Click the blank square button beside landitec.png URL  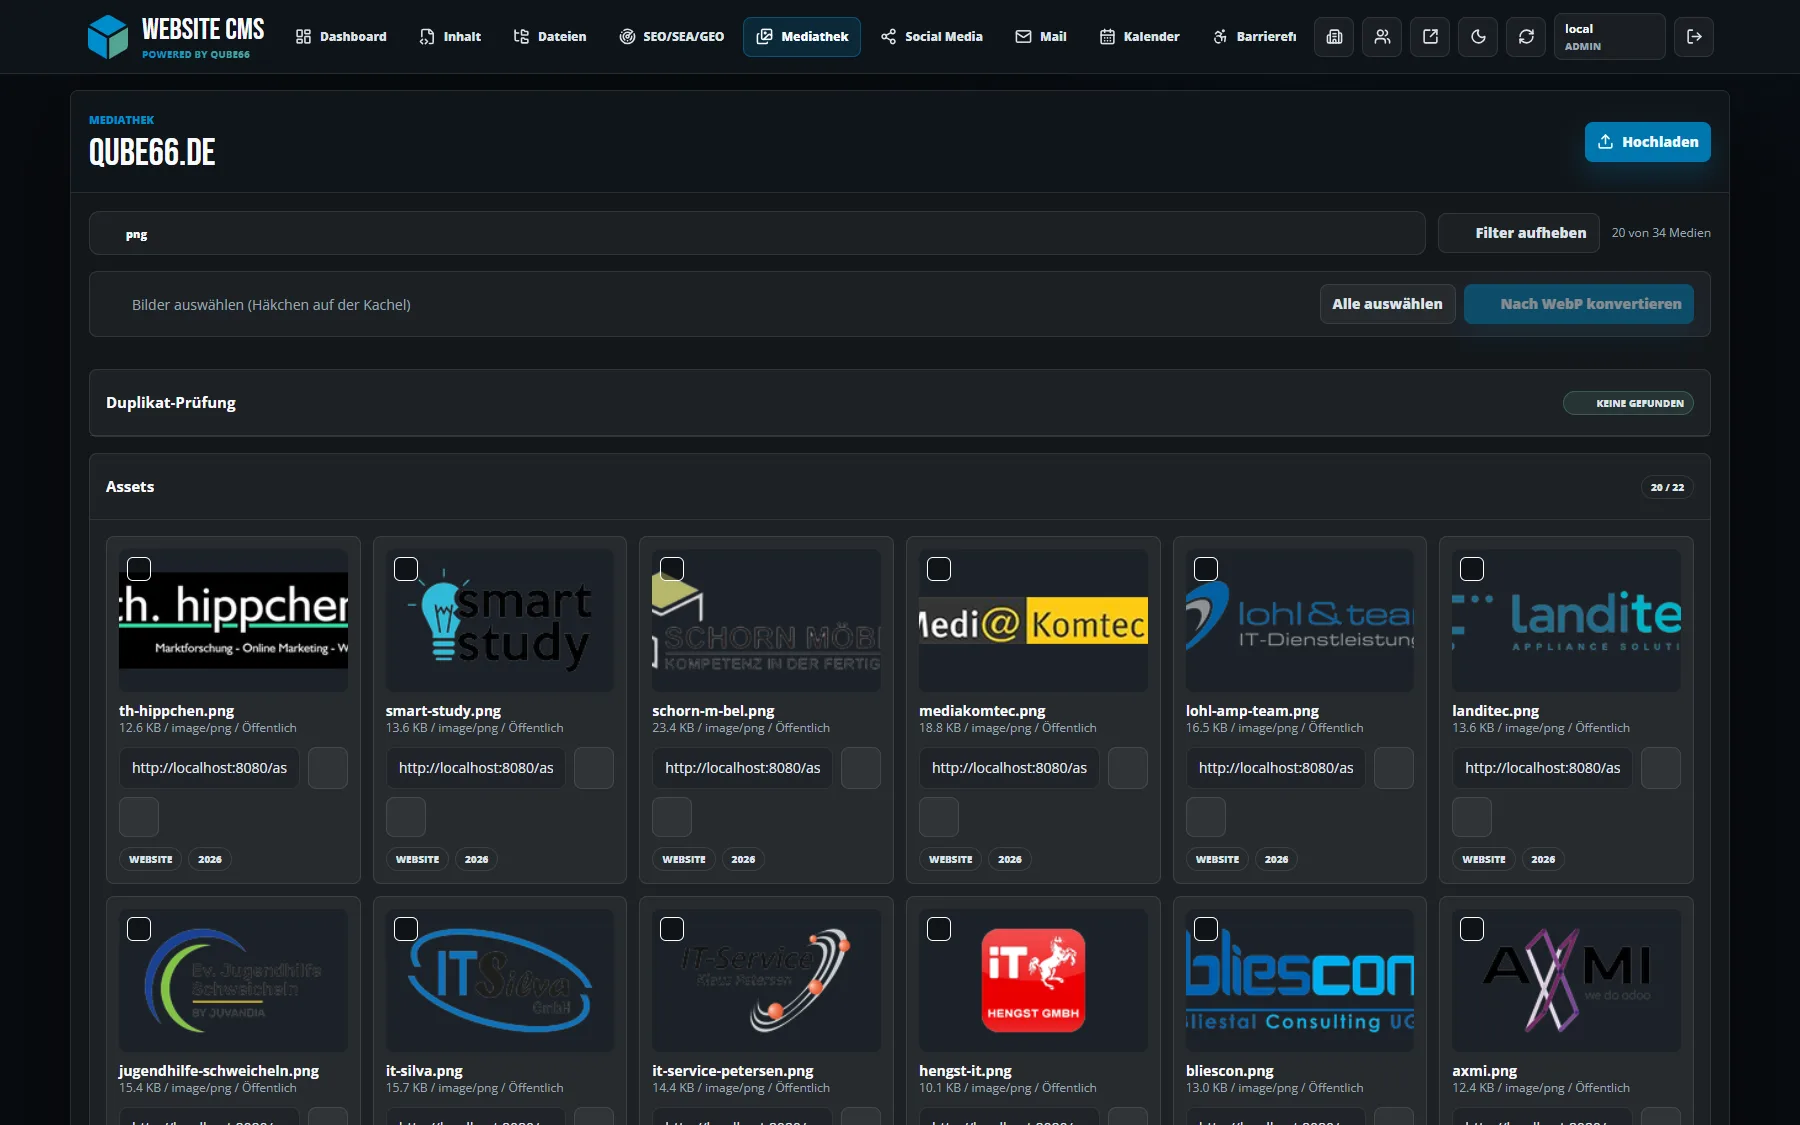[1661, 768]
